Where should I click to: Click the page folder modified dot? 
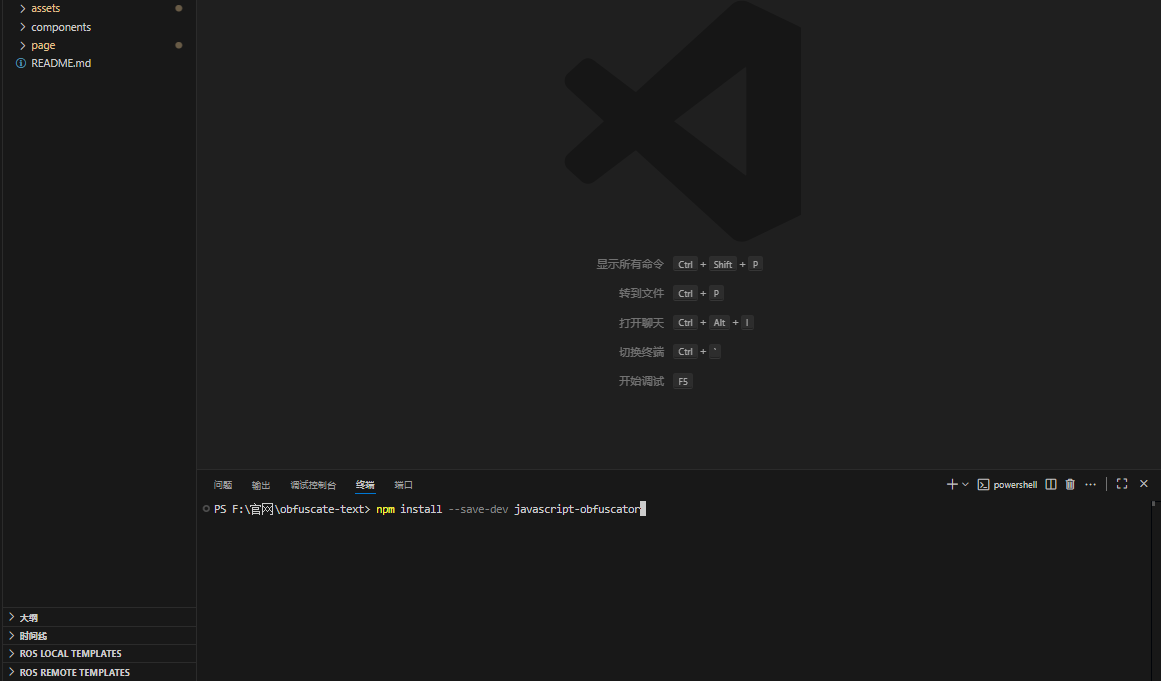[178, 45]
